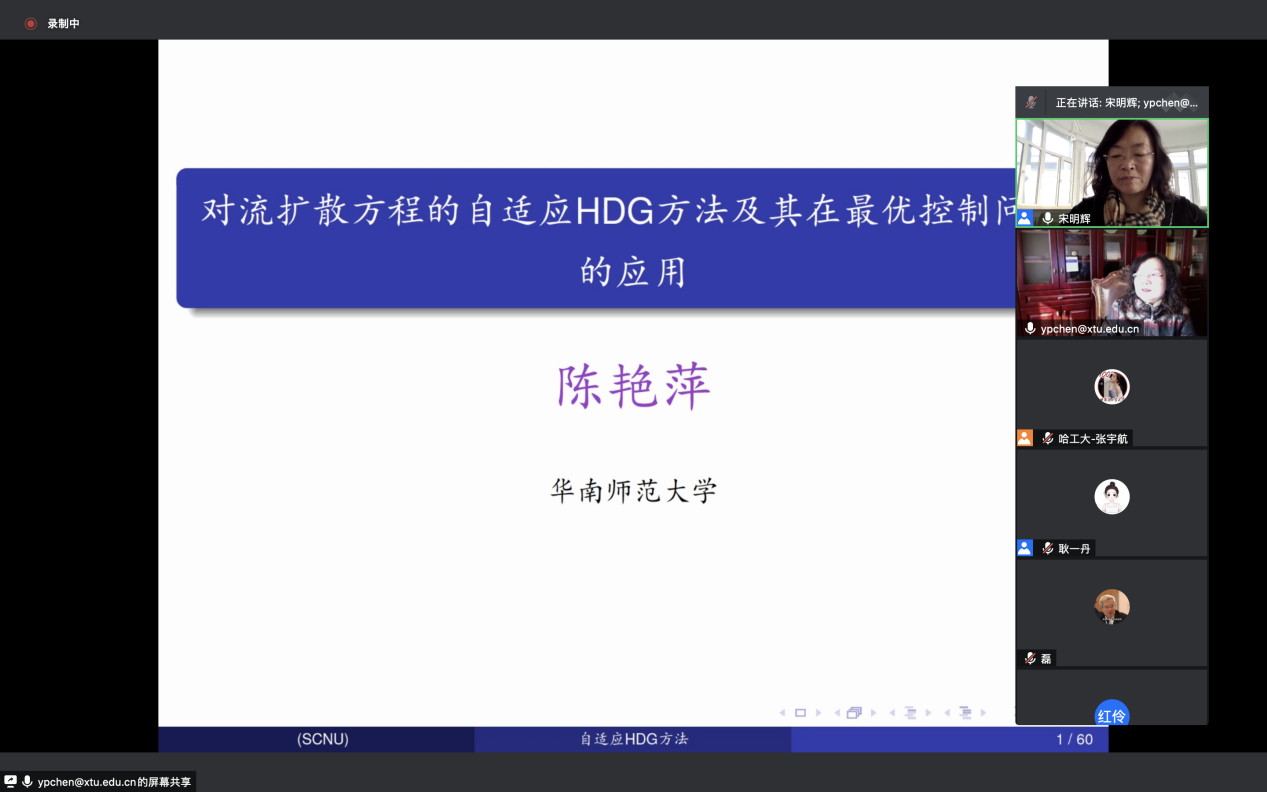Click the 自适应HDG方法 footer title link
Viewport: 1267px width, 792px height.
coord(634,739)
